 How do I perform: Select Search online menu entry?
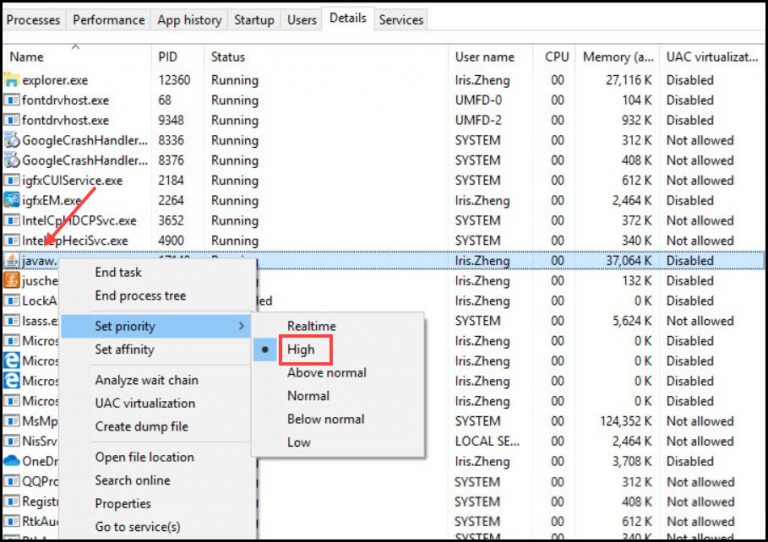point(133,480)
